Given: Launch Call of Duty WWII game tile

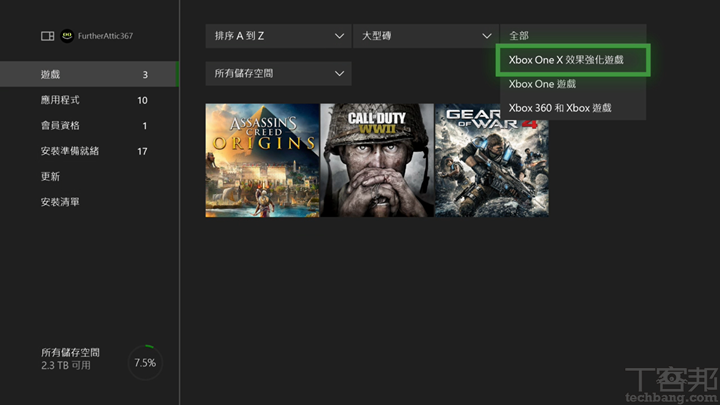Looking at the screenshot, I should click(377, 160).
